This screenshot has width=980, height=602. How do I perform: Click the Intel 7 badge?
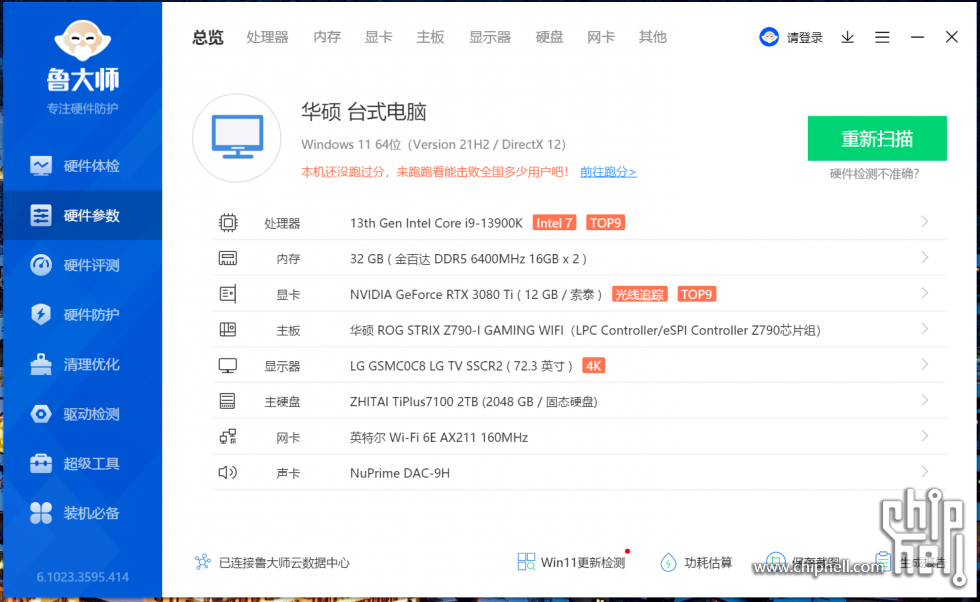pyautogui.click(x=554, y=223)
